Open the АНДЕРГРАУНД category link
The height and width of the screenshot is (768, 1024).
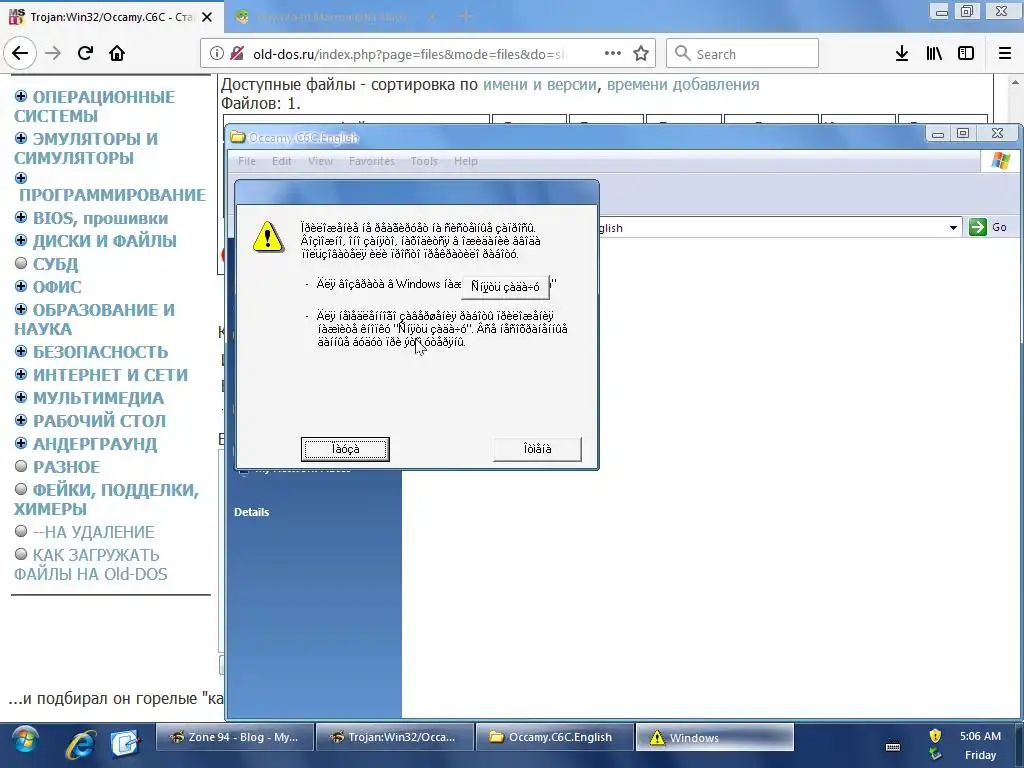coord(95,444)
